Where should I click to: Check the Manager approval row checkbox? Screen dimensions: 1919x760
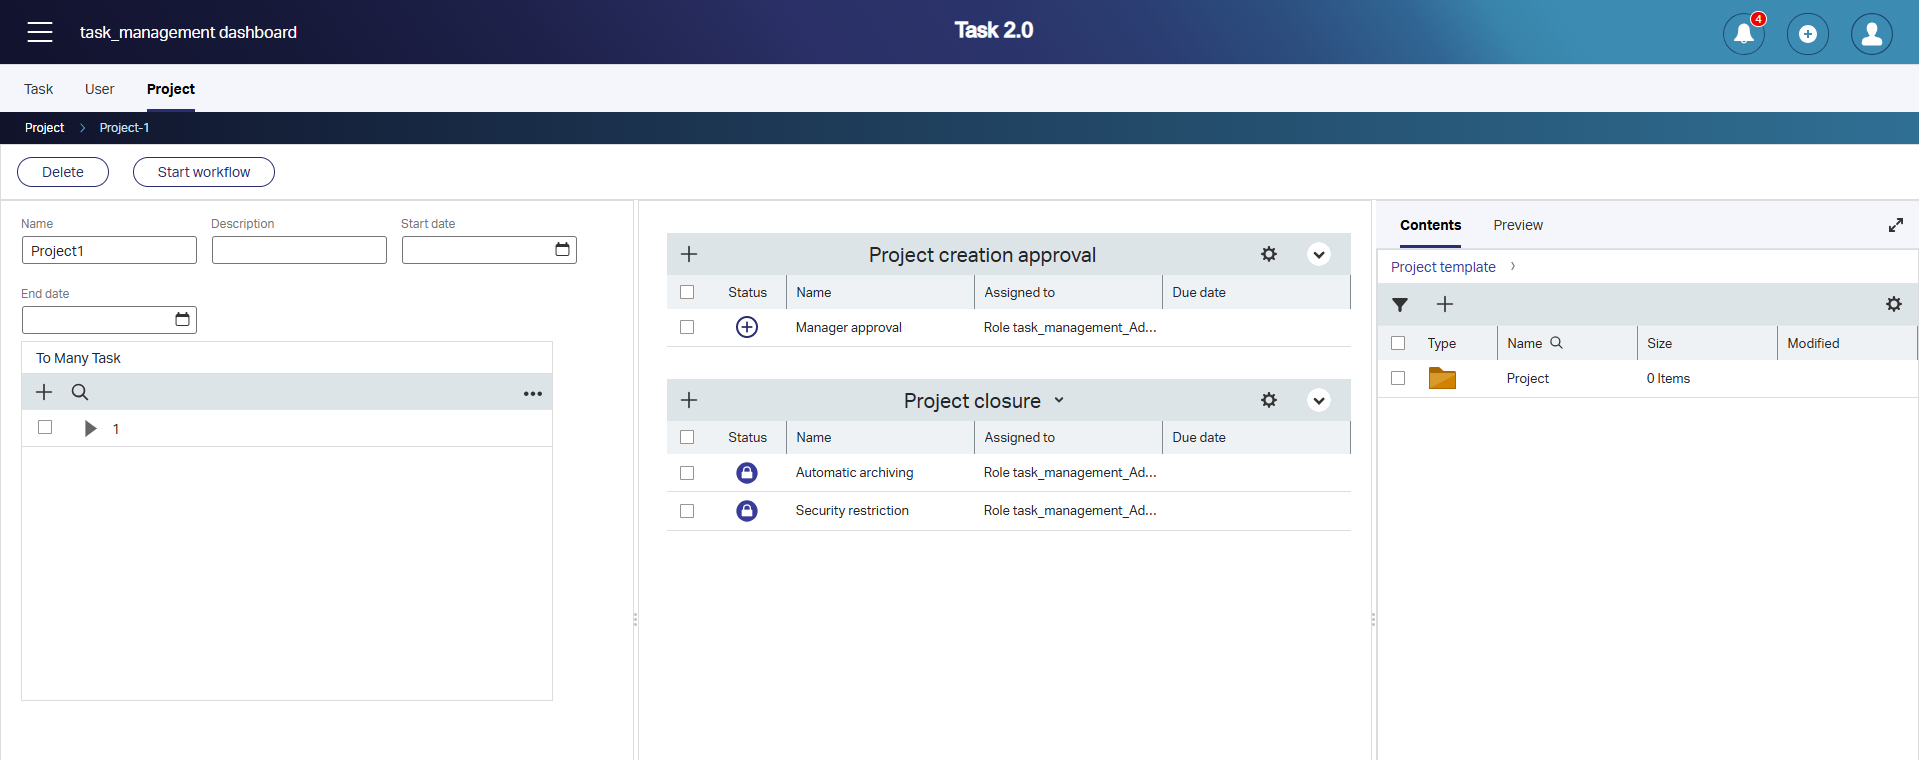687,327
